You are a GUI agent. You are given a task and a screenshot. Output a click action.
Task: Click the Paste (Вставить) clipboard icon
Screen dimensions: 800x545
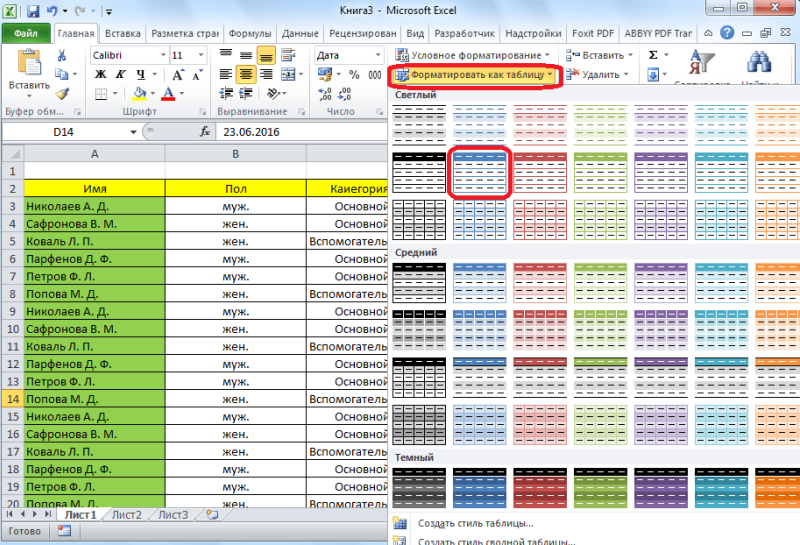pos(29,63)
